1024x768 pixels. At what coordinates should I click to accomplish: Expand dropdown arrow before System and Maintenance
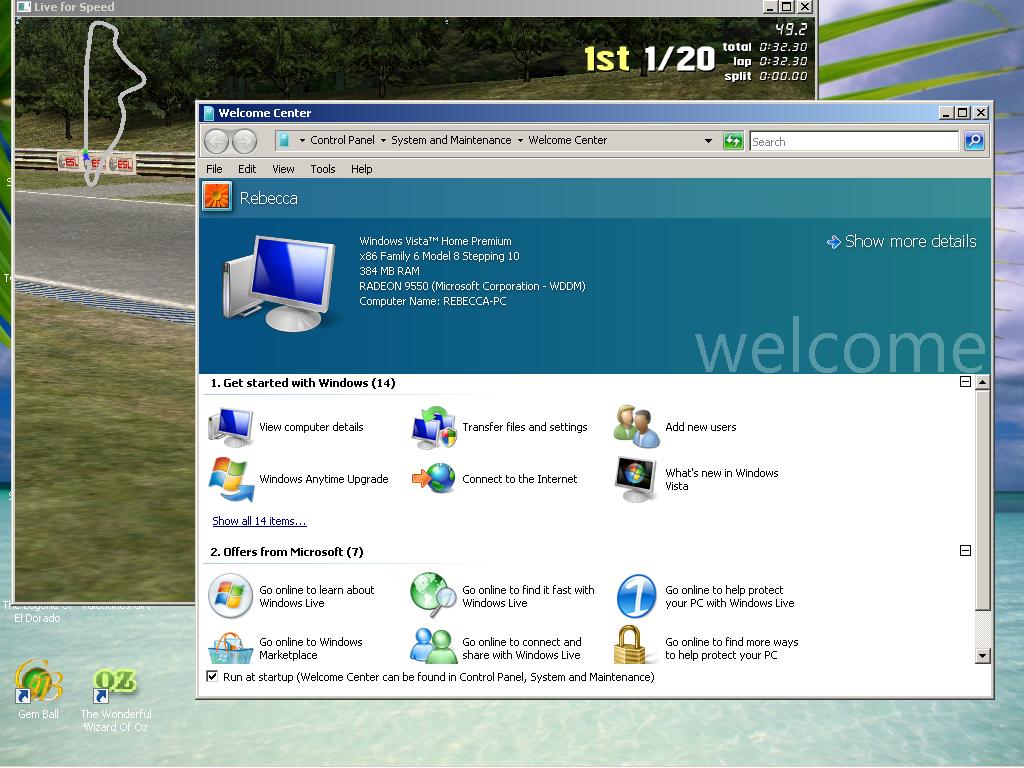(x=383, y=140)
